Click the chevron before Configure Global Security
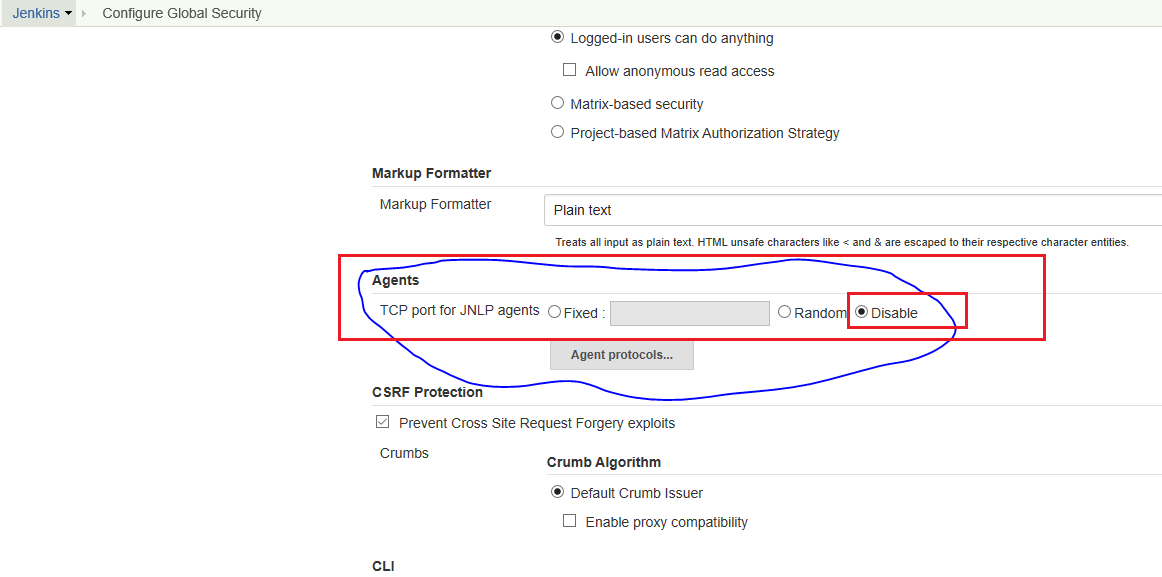 (x=84, y=14)
